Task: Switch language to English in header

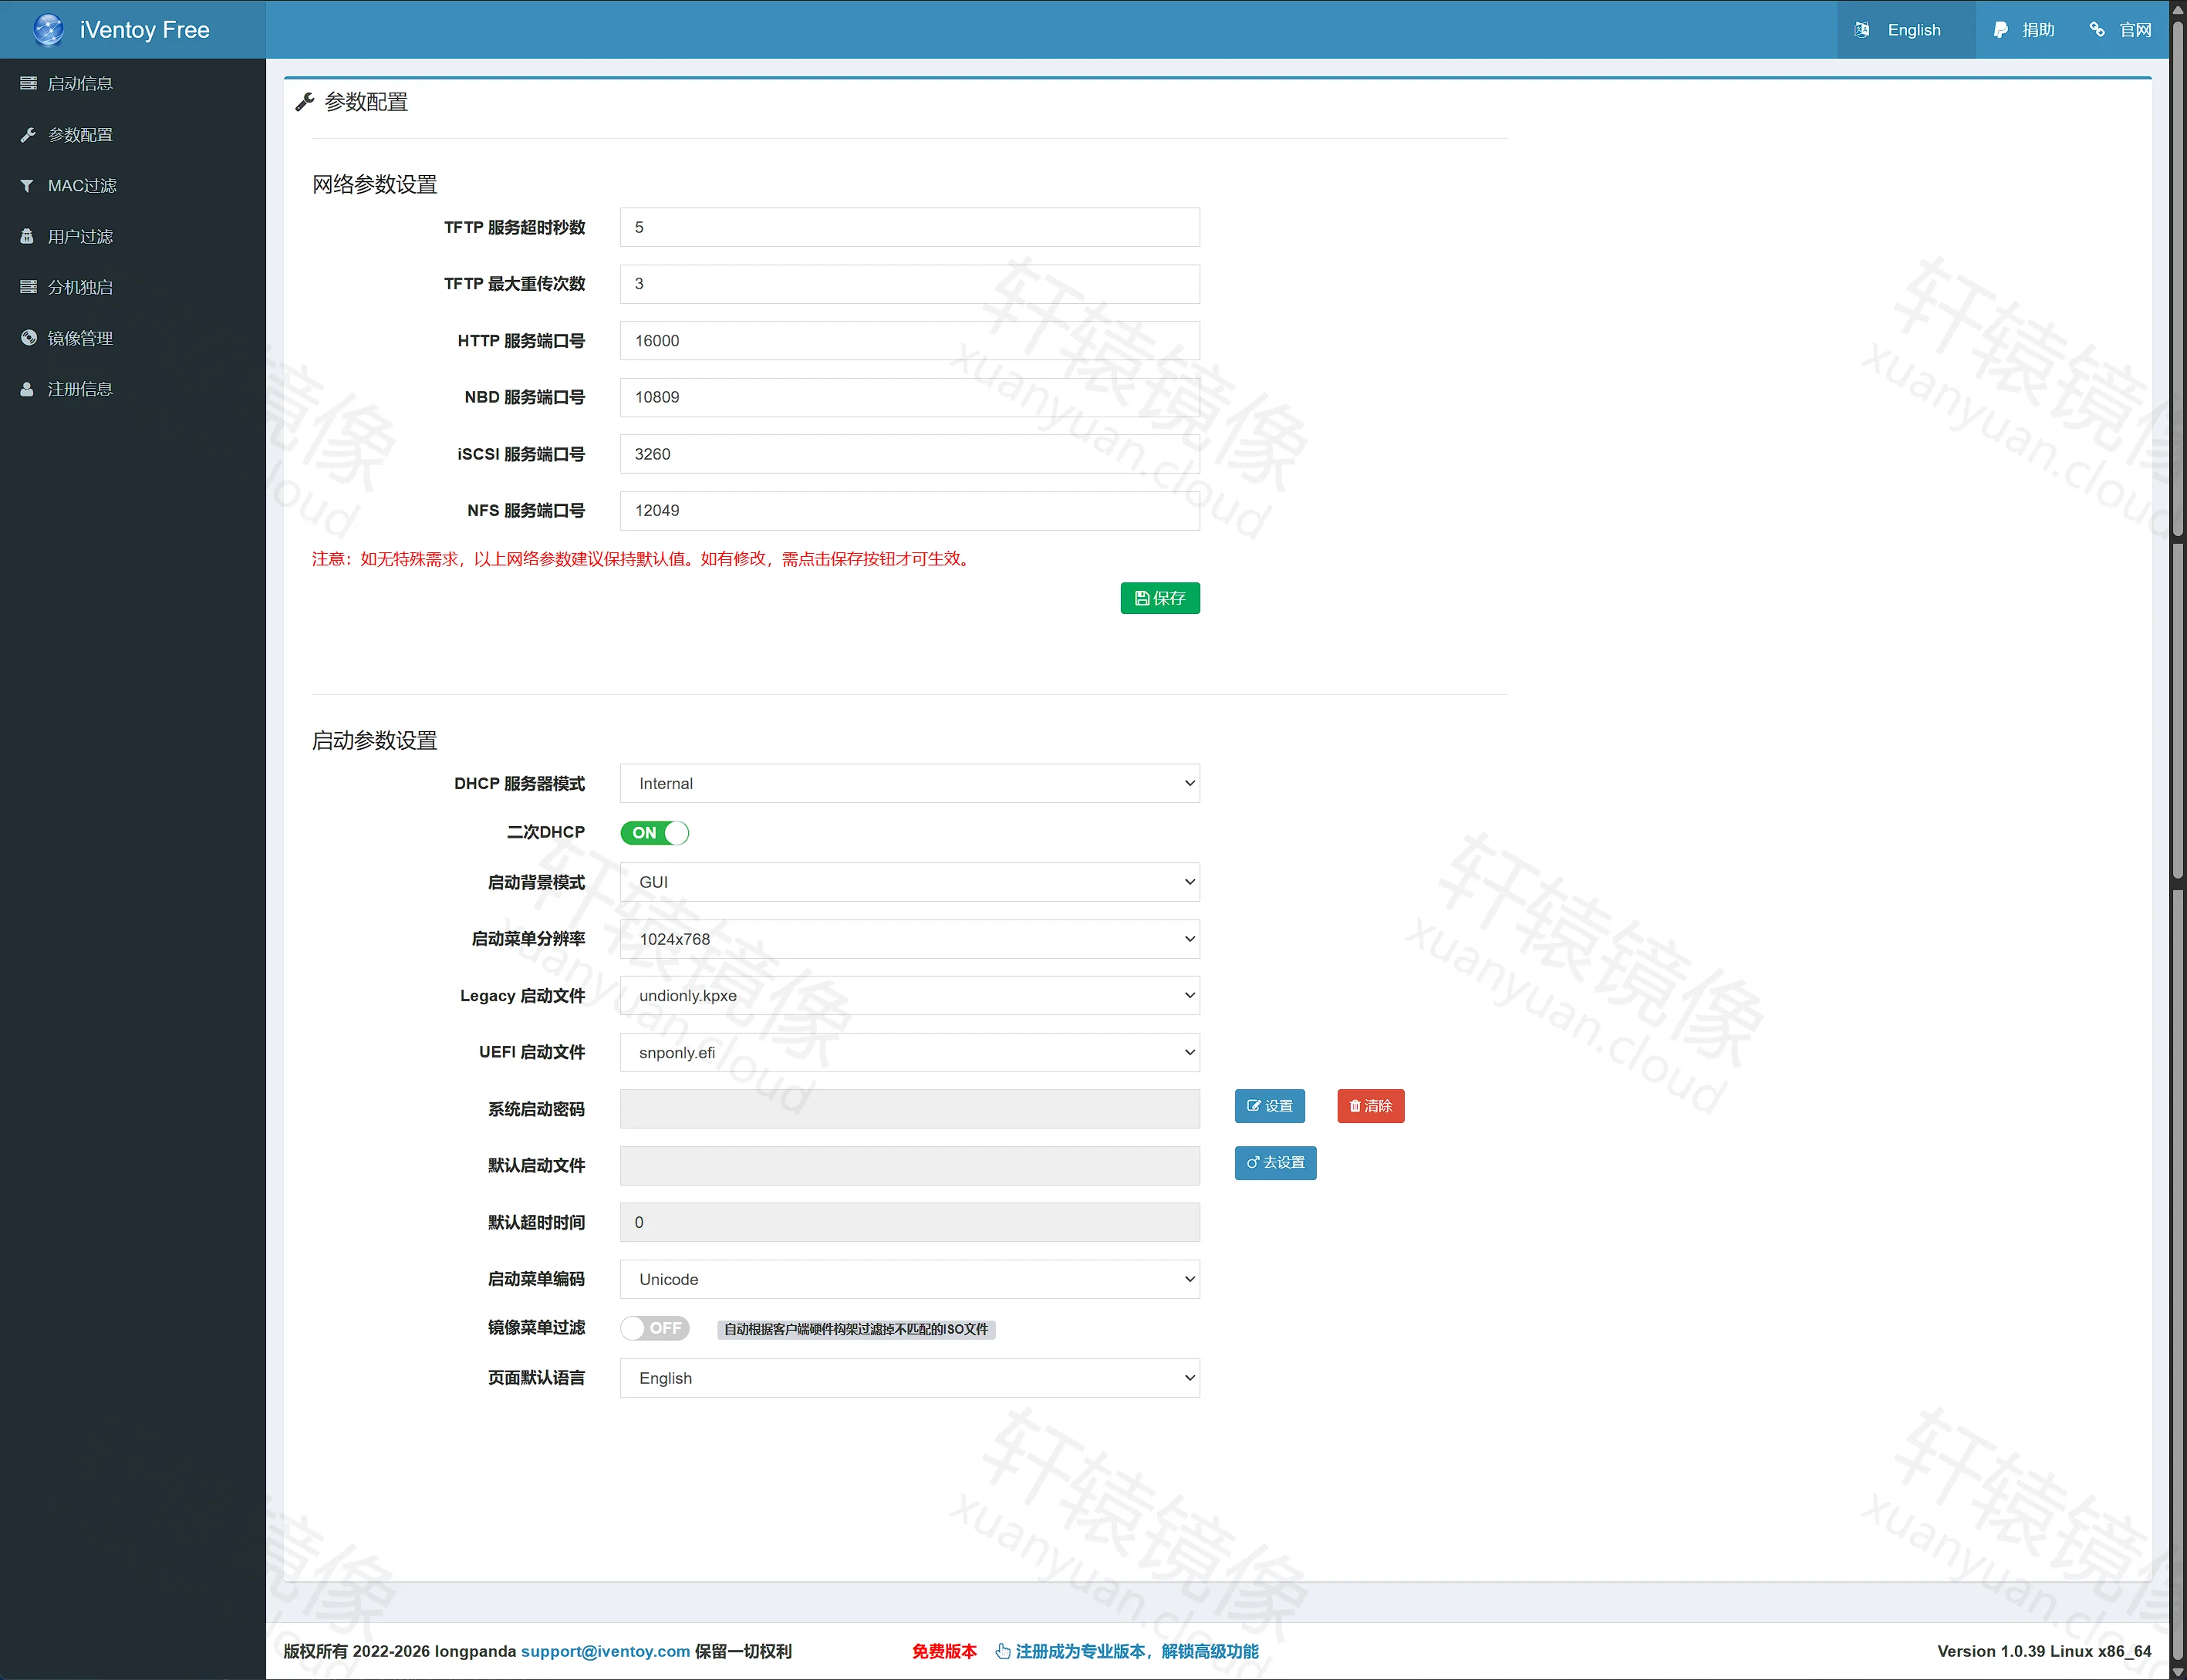Action: point(1905,30)
